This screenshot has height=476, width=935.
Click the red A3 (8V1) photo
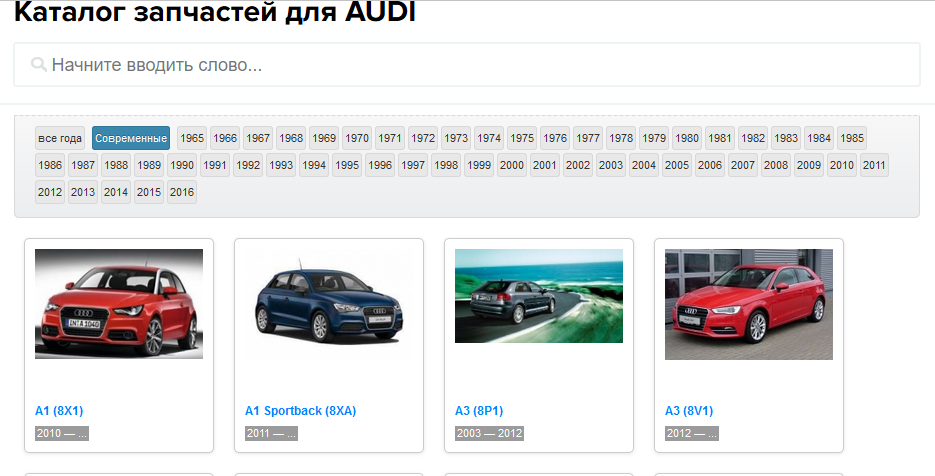click(749, 304)
